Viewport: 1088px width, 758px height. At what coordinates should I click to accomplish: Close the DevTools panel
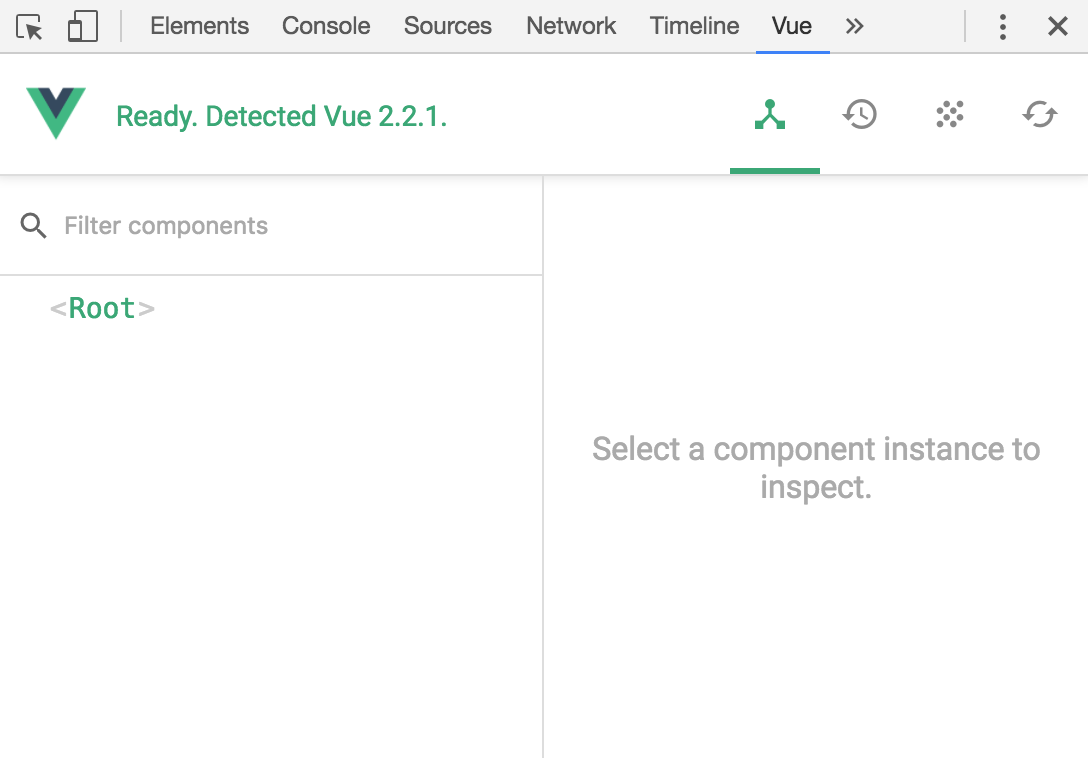tap(1057, 27)
